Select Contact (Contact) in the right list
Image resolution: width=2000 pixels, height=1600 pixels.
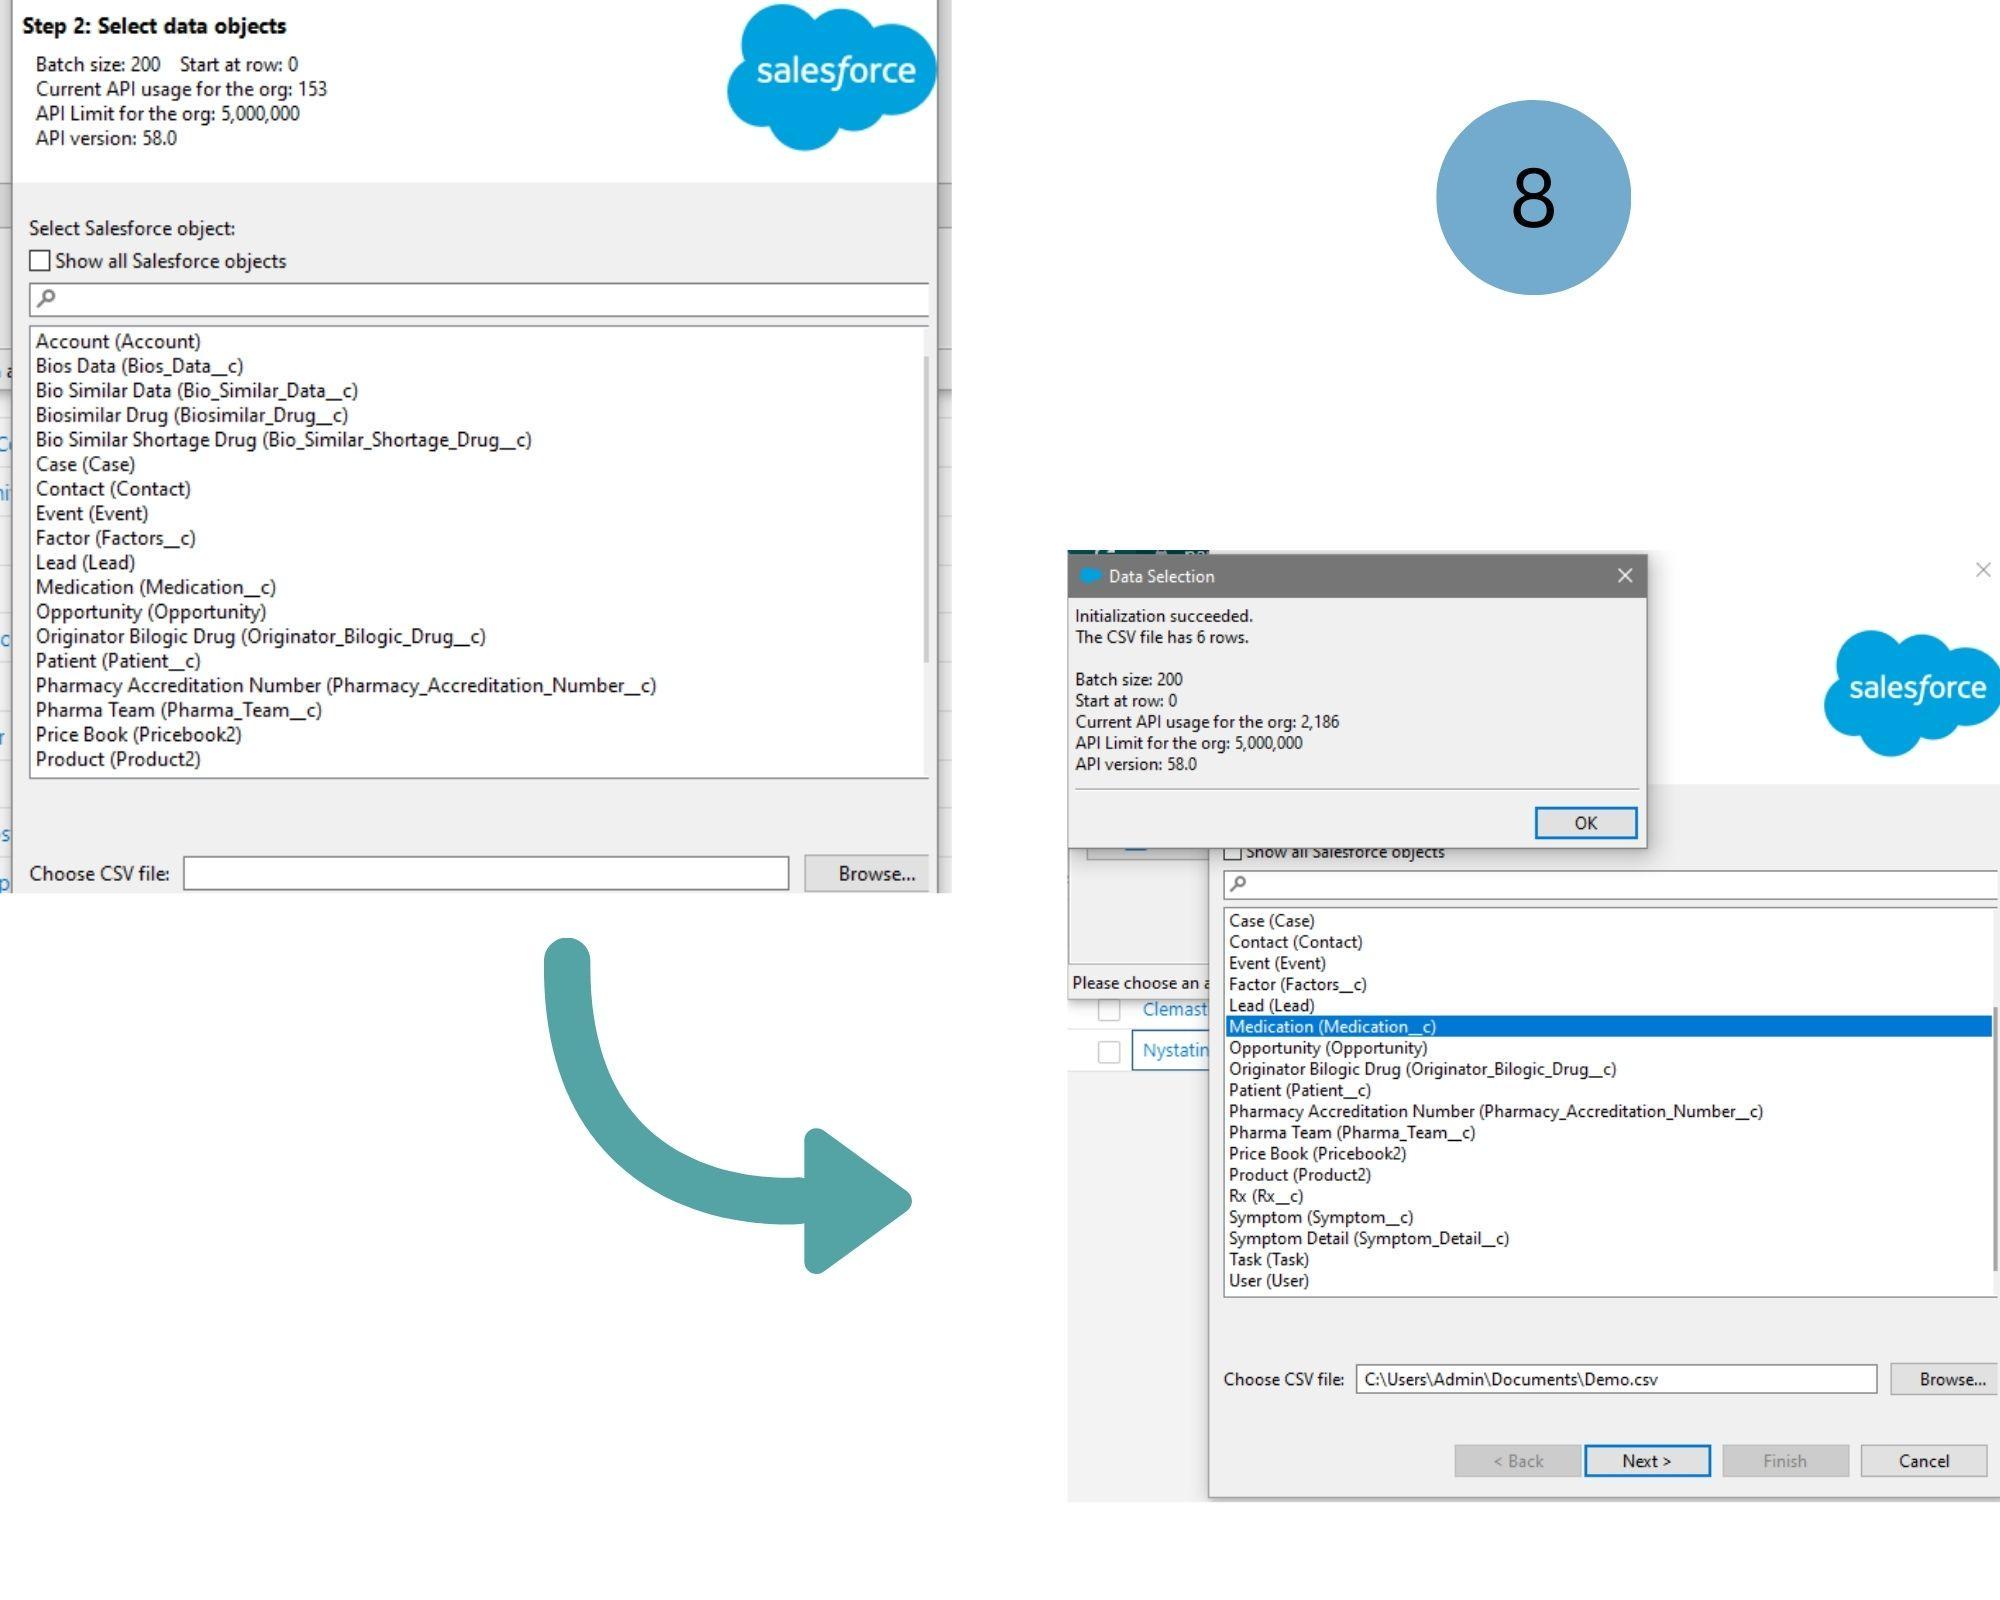[1296, 941]
